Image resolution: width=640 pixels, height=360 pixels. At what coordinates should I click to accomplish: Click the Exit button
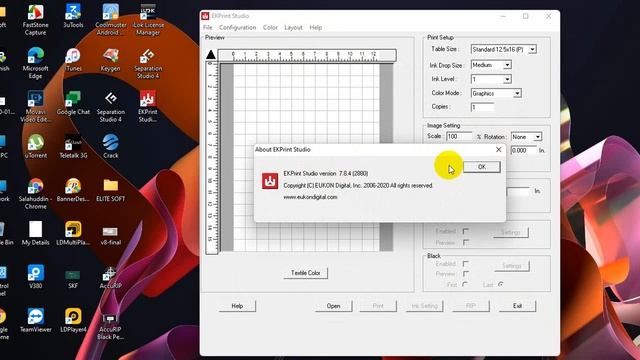[x=517, y=306]
